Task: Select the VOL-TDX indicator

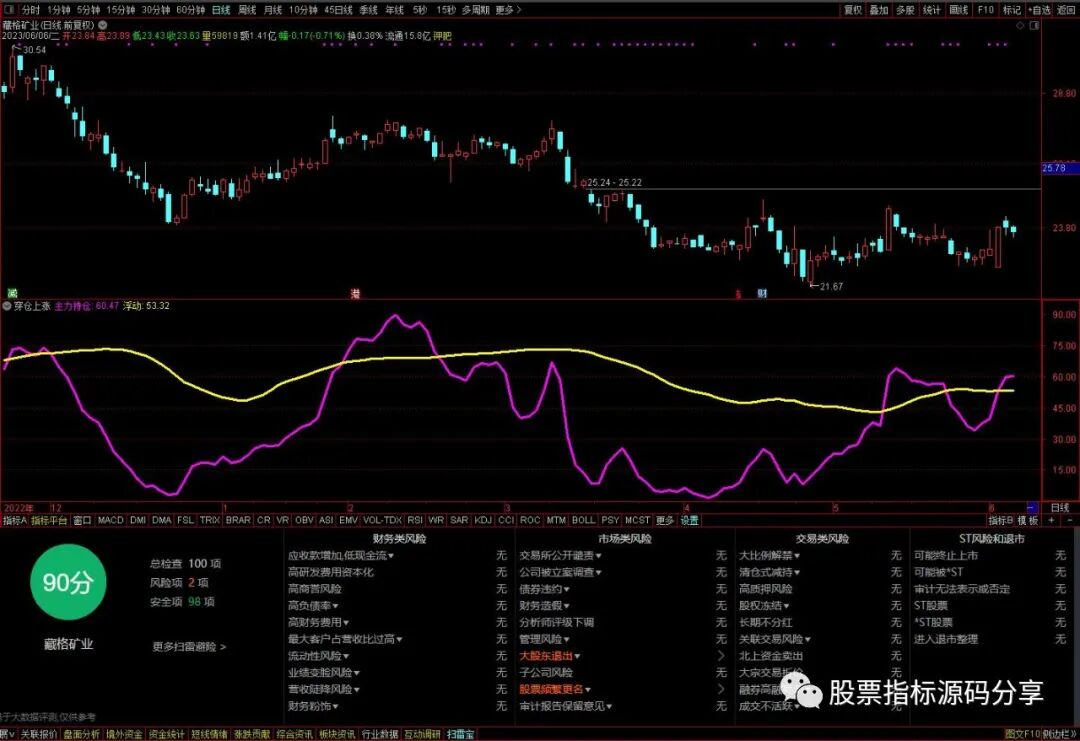Action: 382,521
